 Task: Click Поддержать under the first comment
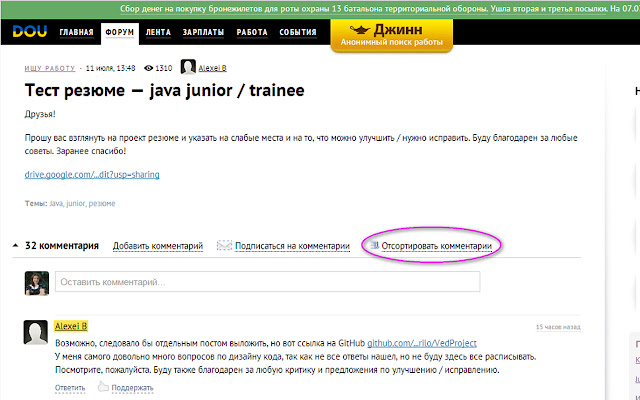click(x=132, y=388)
